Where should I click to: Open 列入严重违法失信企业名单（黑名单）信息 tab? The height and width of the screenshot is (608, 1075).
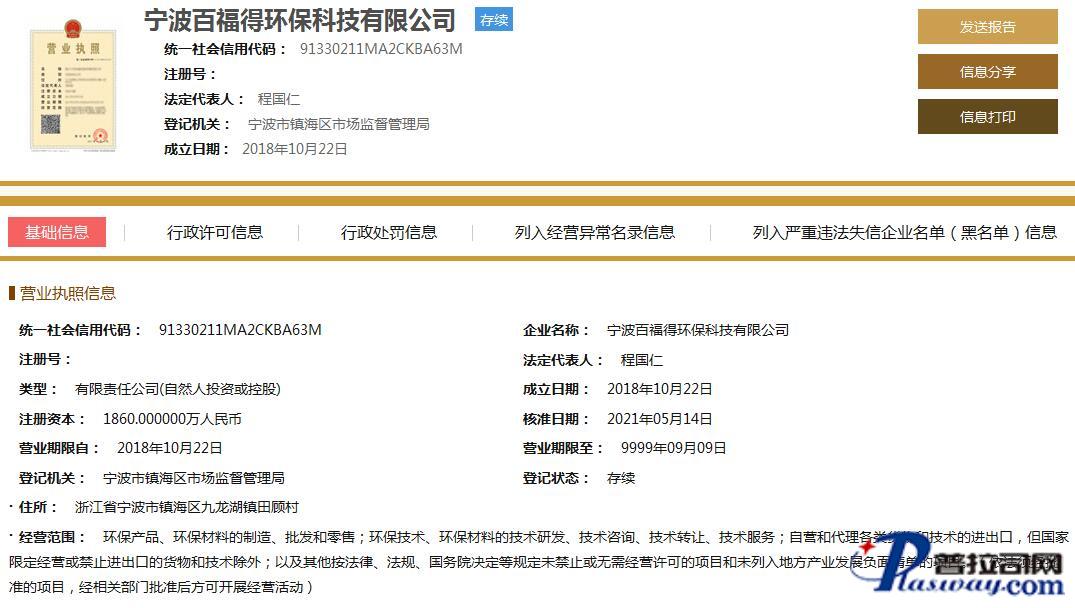click(904, 232)
